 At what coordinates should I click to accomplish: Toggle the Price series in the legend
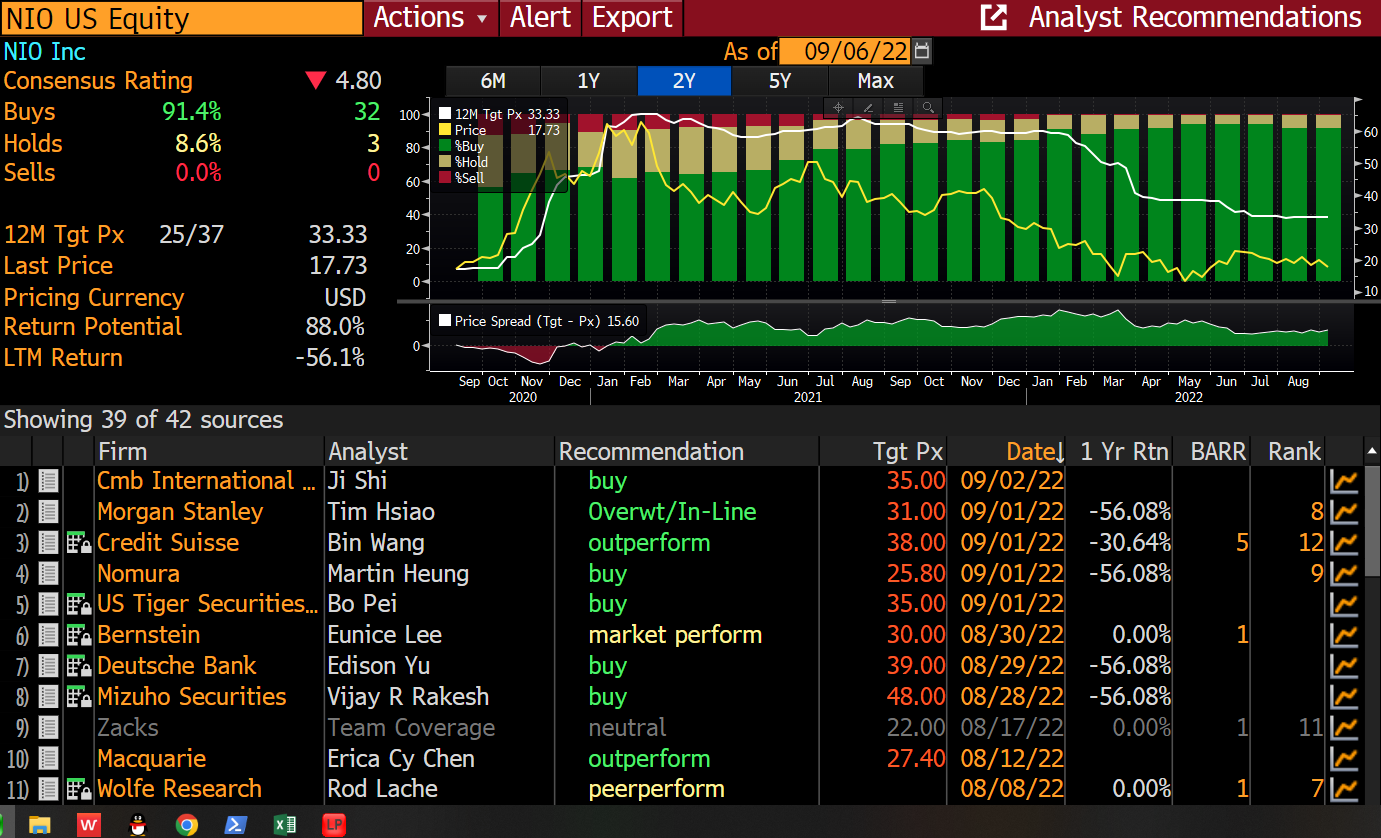pyautogui.click(x=502, y=130)
